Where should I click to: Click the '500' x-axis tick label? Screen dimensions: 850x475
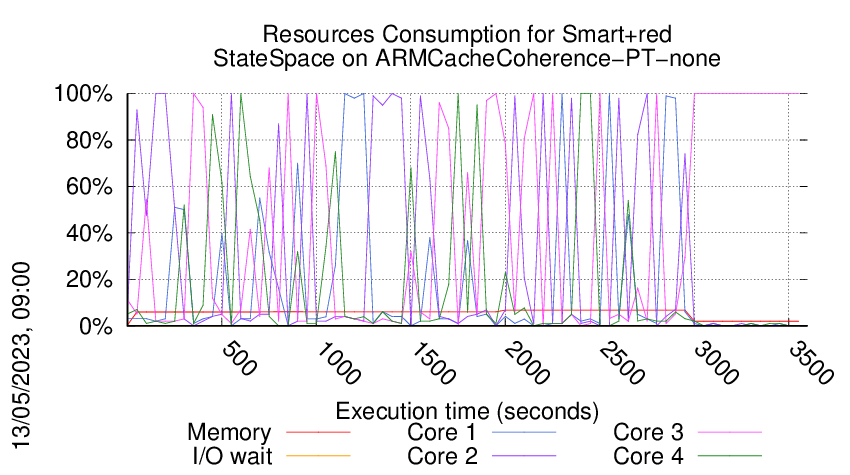(x=239, y=358)
